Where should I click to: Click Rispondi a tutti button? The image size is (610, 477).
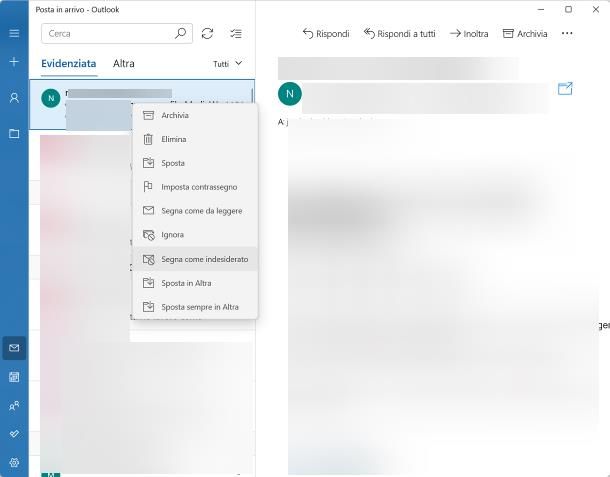pyautogui.click(x=400, y=34)
